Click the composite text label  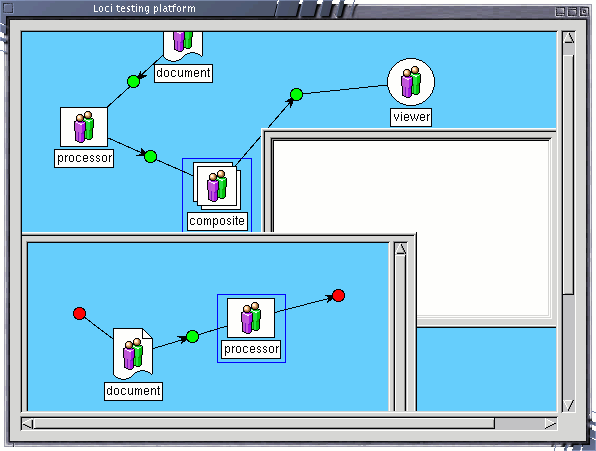pos(217,221)
